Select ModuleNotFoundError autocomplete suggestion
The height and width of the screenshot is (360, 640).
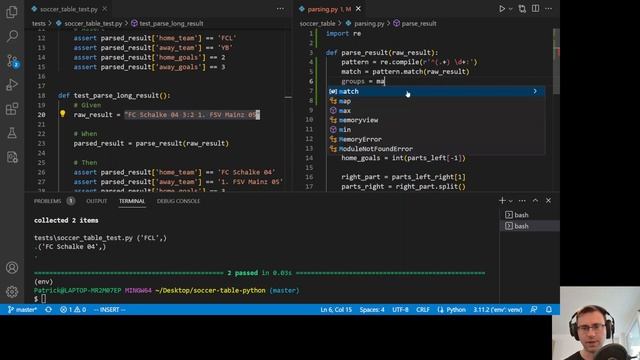[437, 149]
